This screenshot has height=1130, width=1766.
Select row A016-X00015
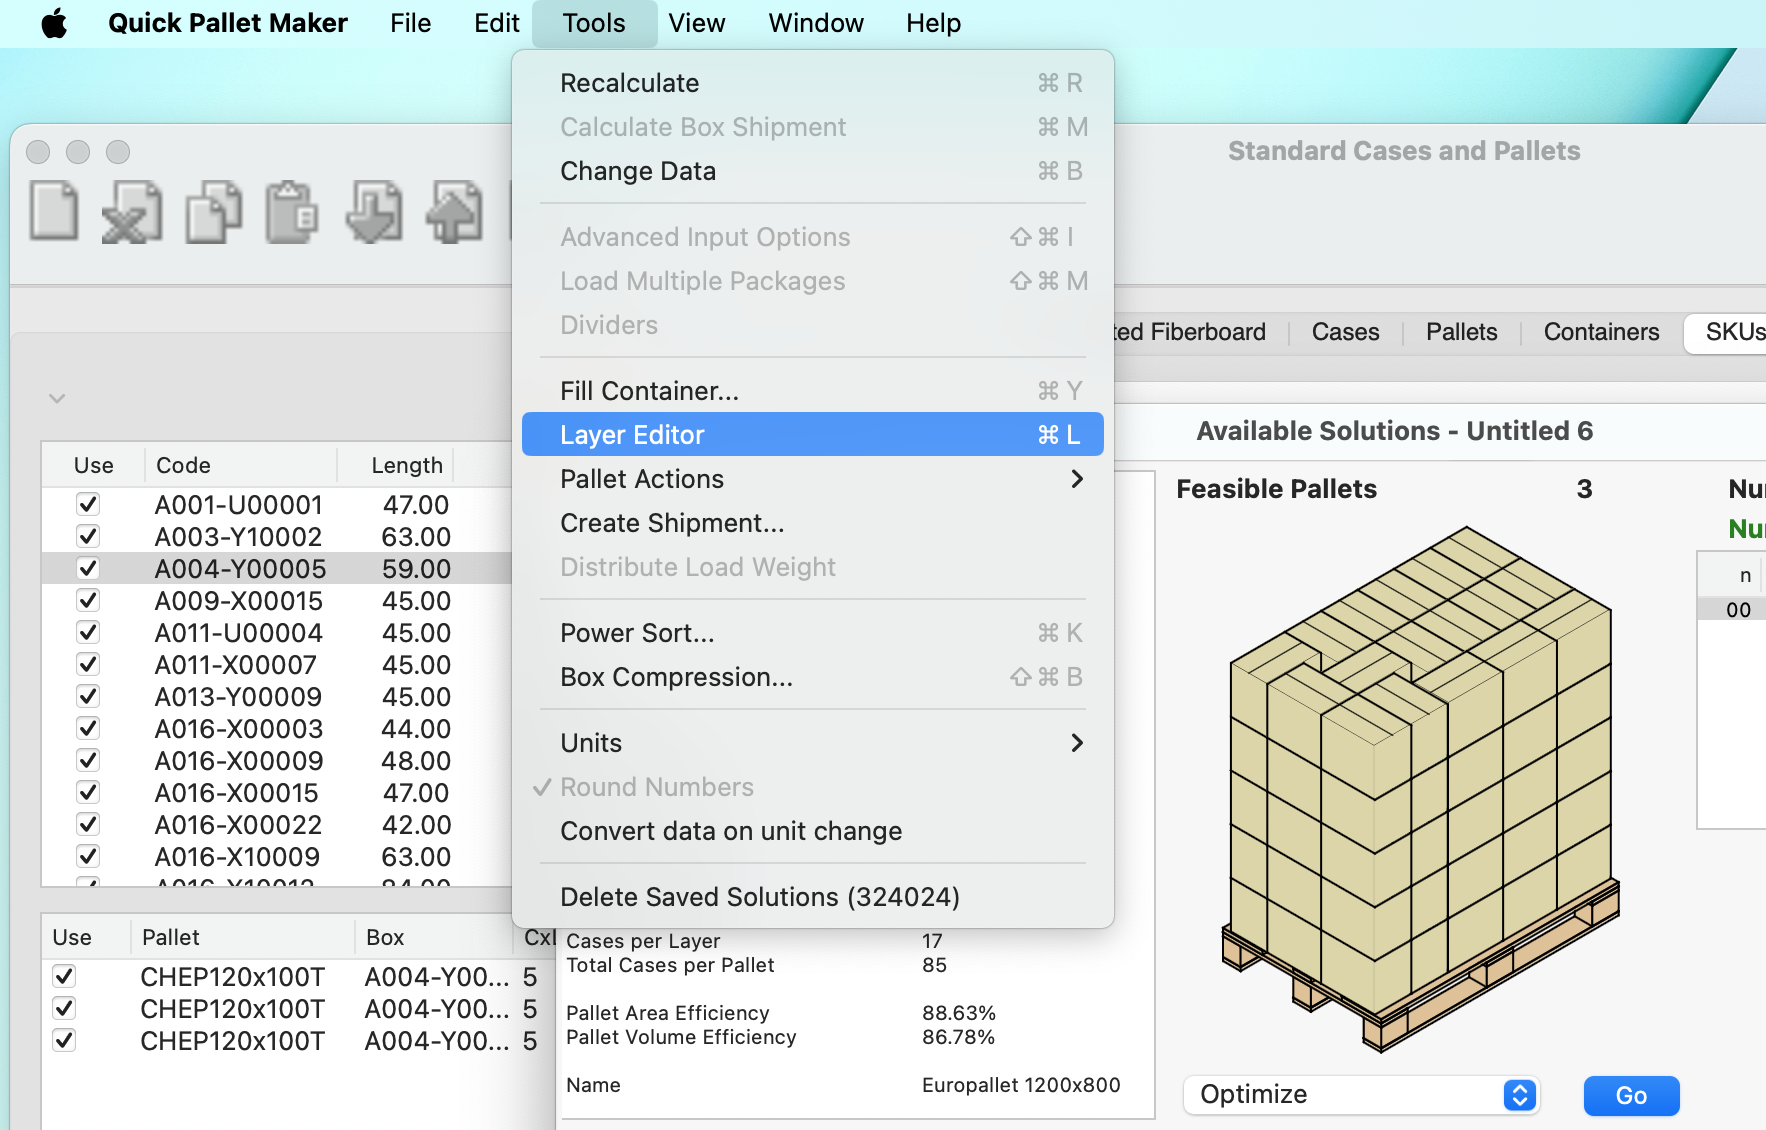point(277,792)
